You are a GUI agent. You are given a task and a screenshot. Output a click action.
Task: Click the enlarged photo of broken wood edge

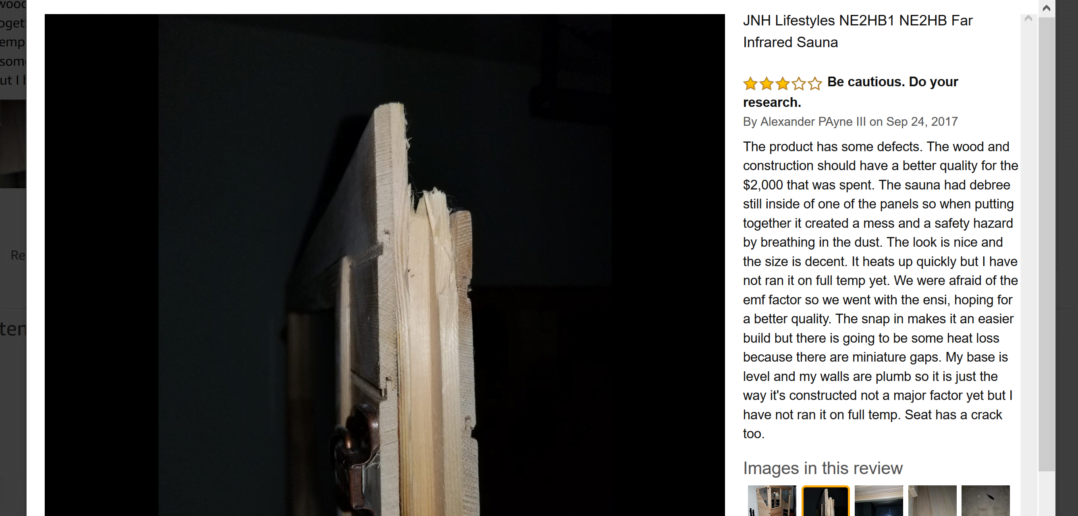pos(384,265)
